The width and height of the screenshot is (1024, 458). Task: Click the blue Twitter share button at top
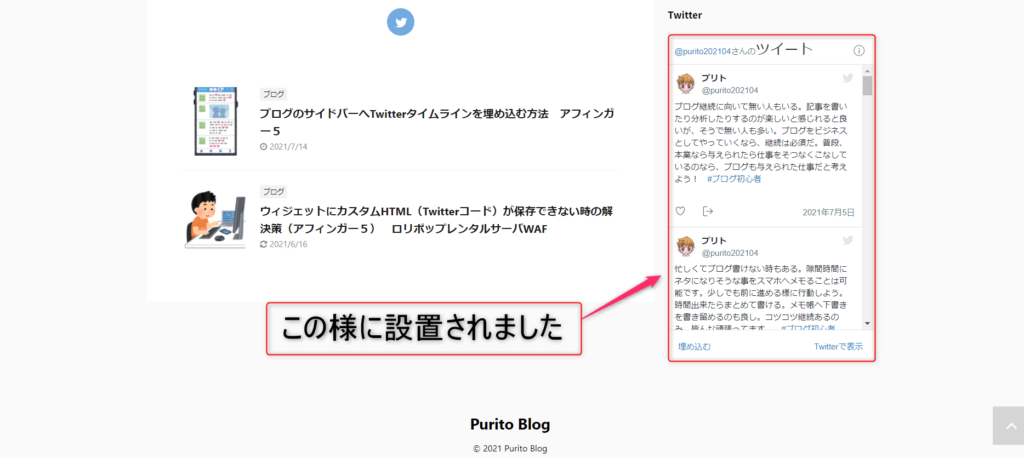(x=401, y=21)
